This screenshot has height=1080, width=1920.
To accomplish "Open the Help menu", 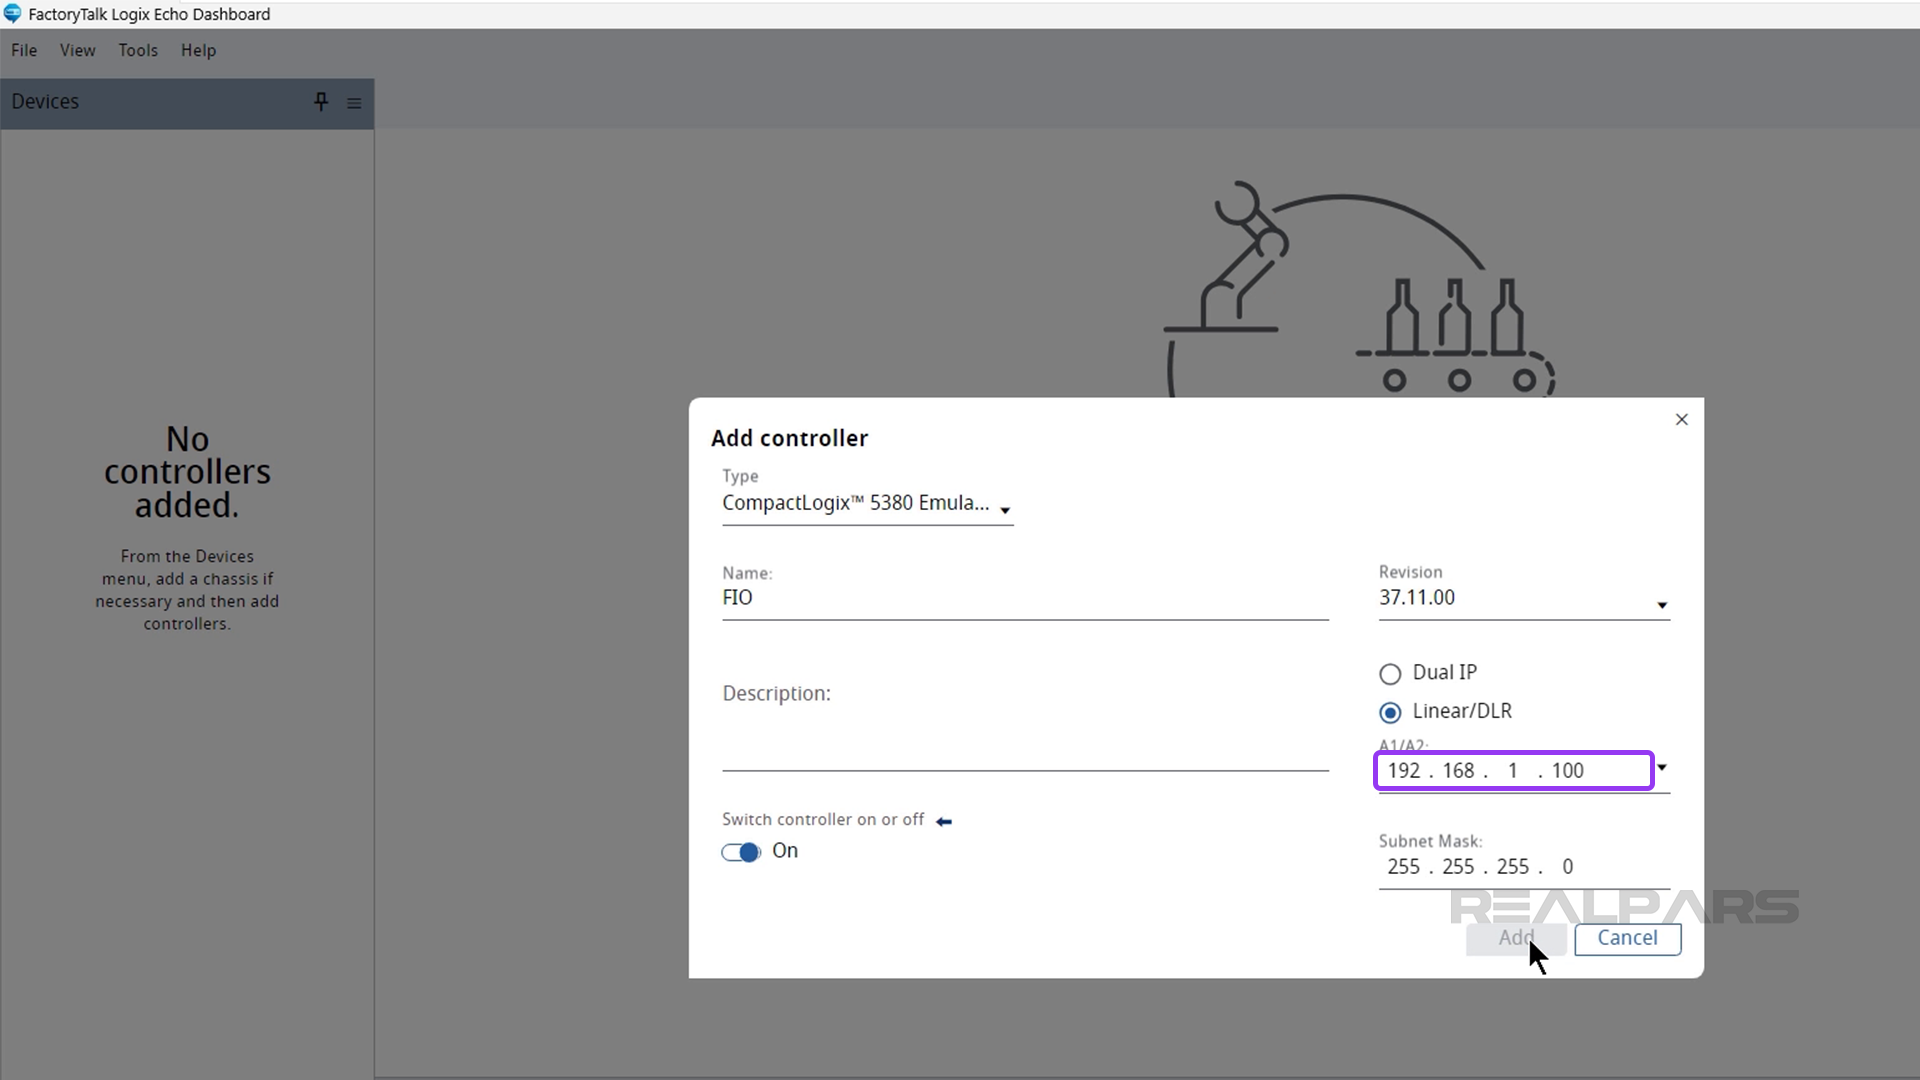I will point(198,50).
